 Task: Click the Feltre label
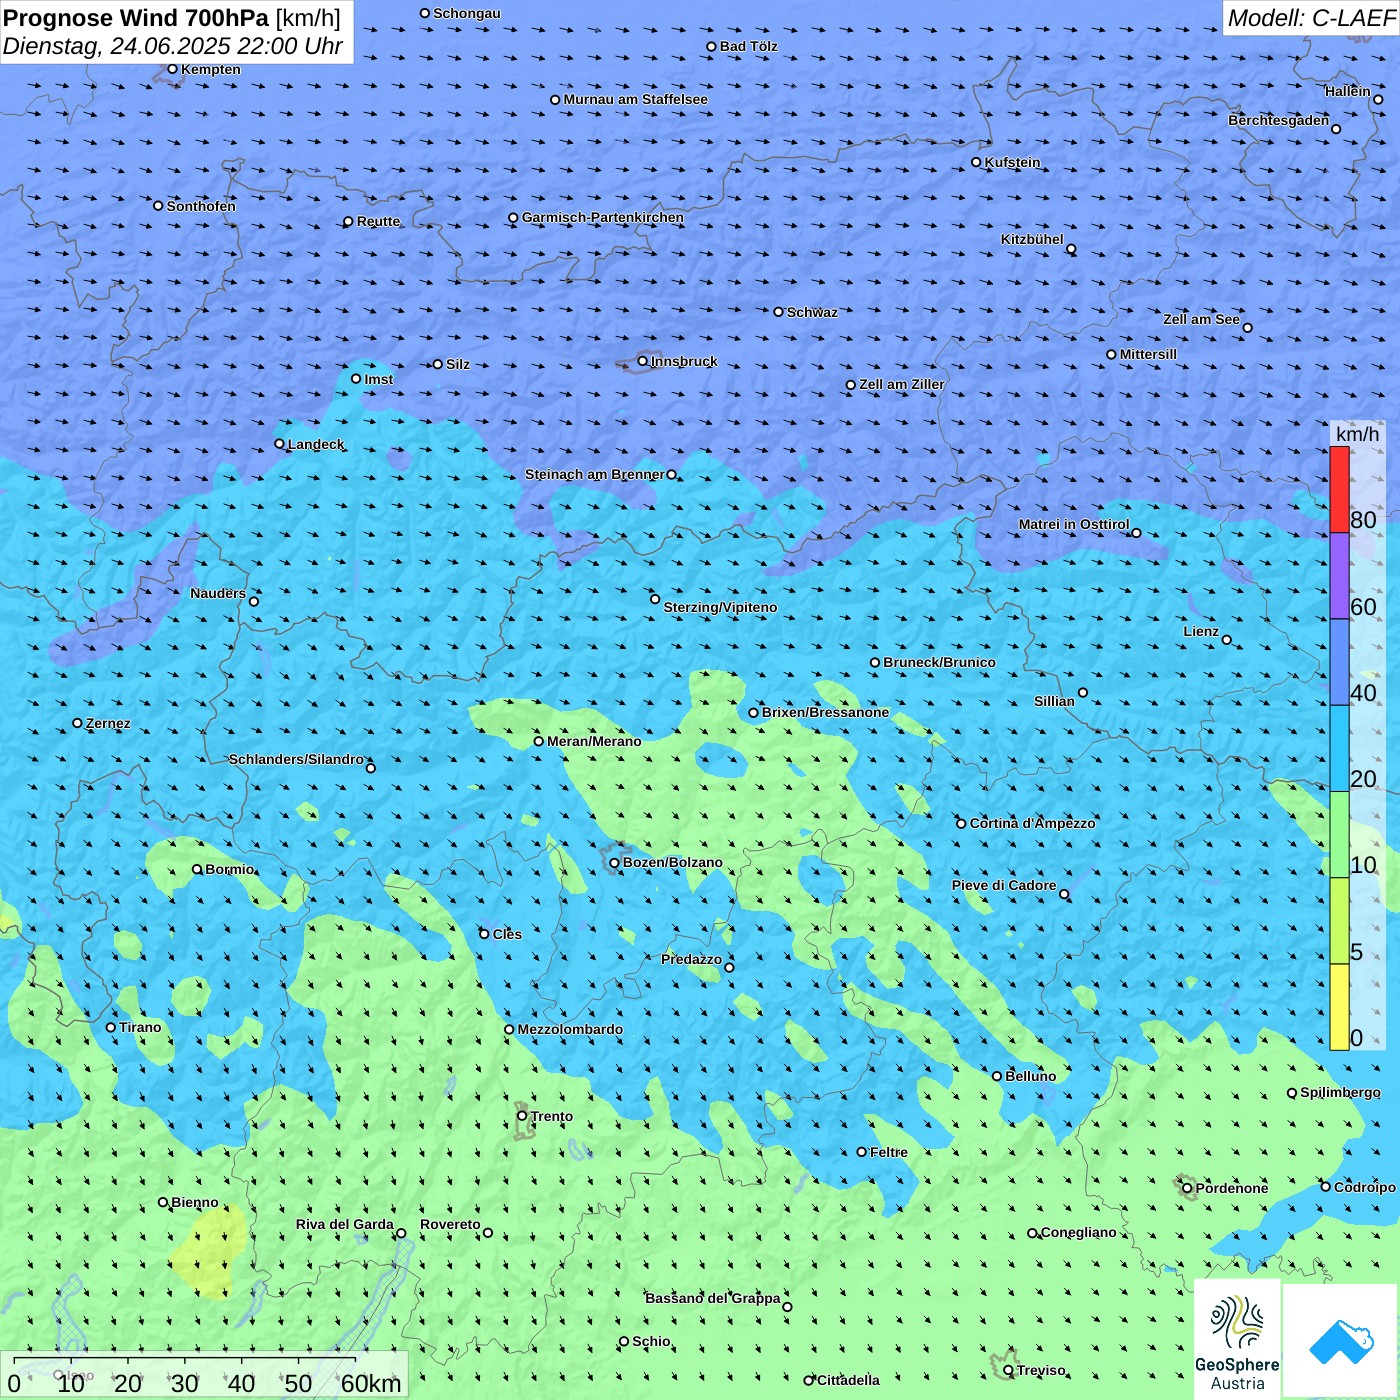tap(889, 1152)
